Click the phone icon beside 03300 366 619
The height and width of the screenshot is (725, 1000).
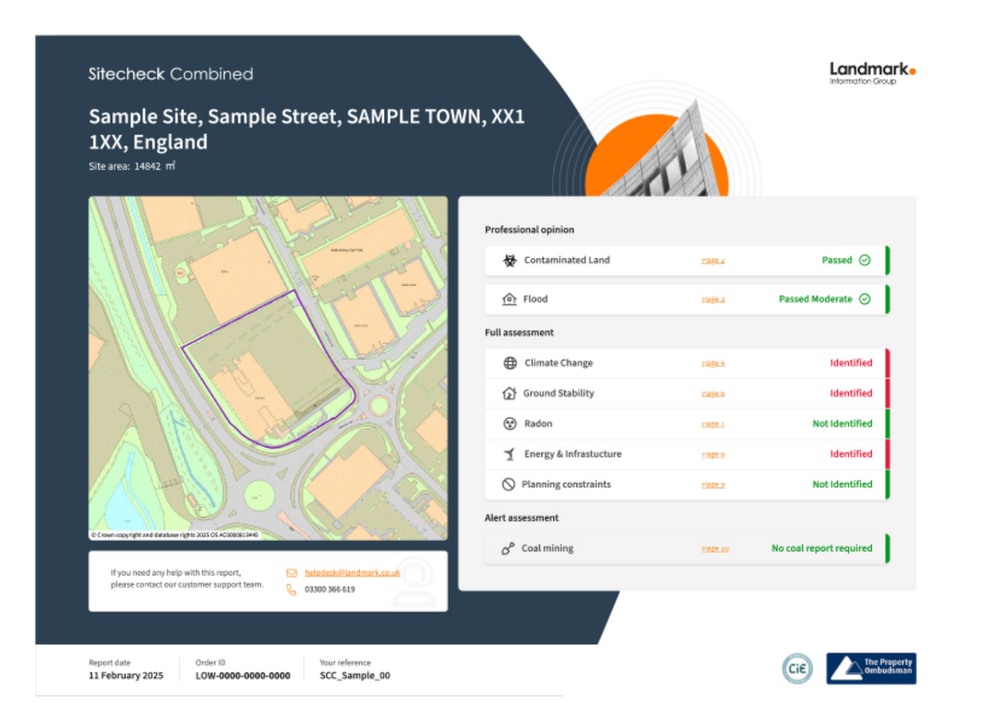(x=291, y=590)
